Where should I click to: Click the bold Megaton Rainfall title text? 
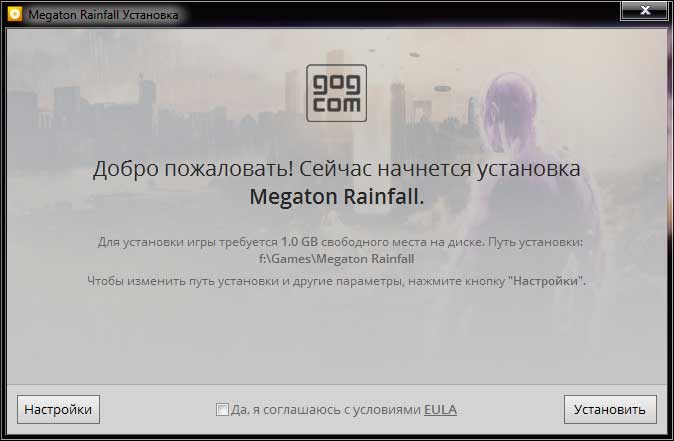(337, 197)
